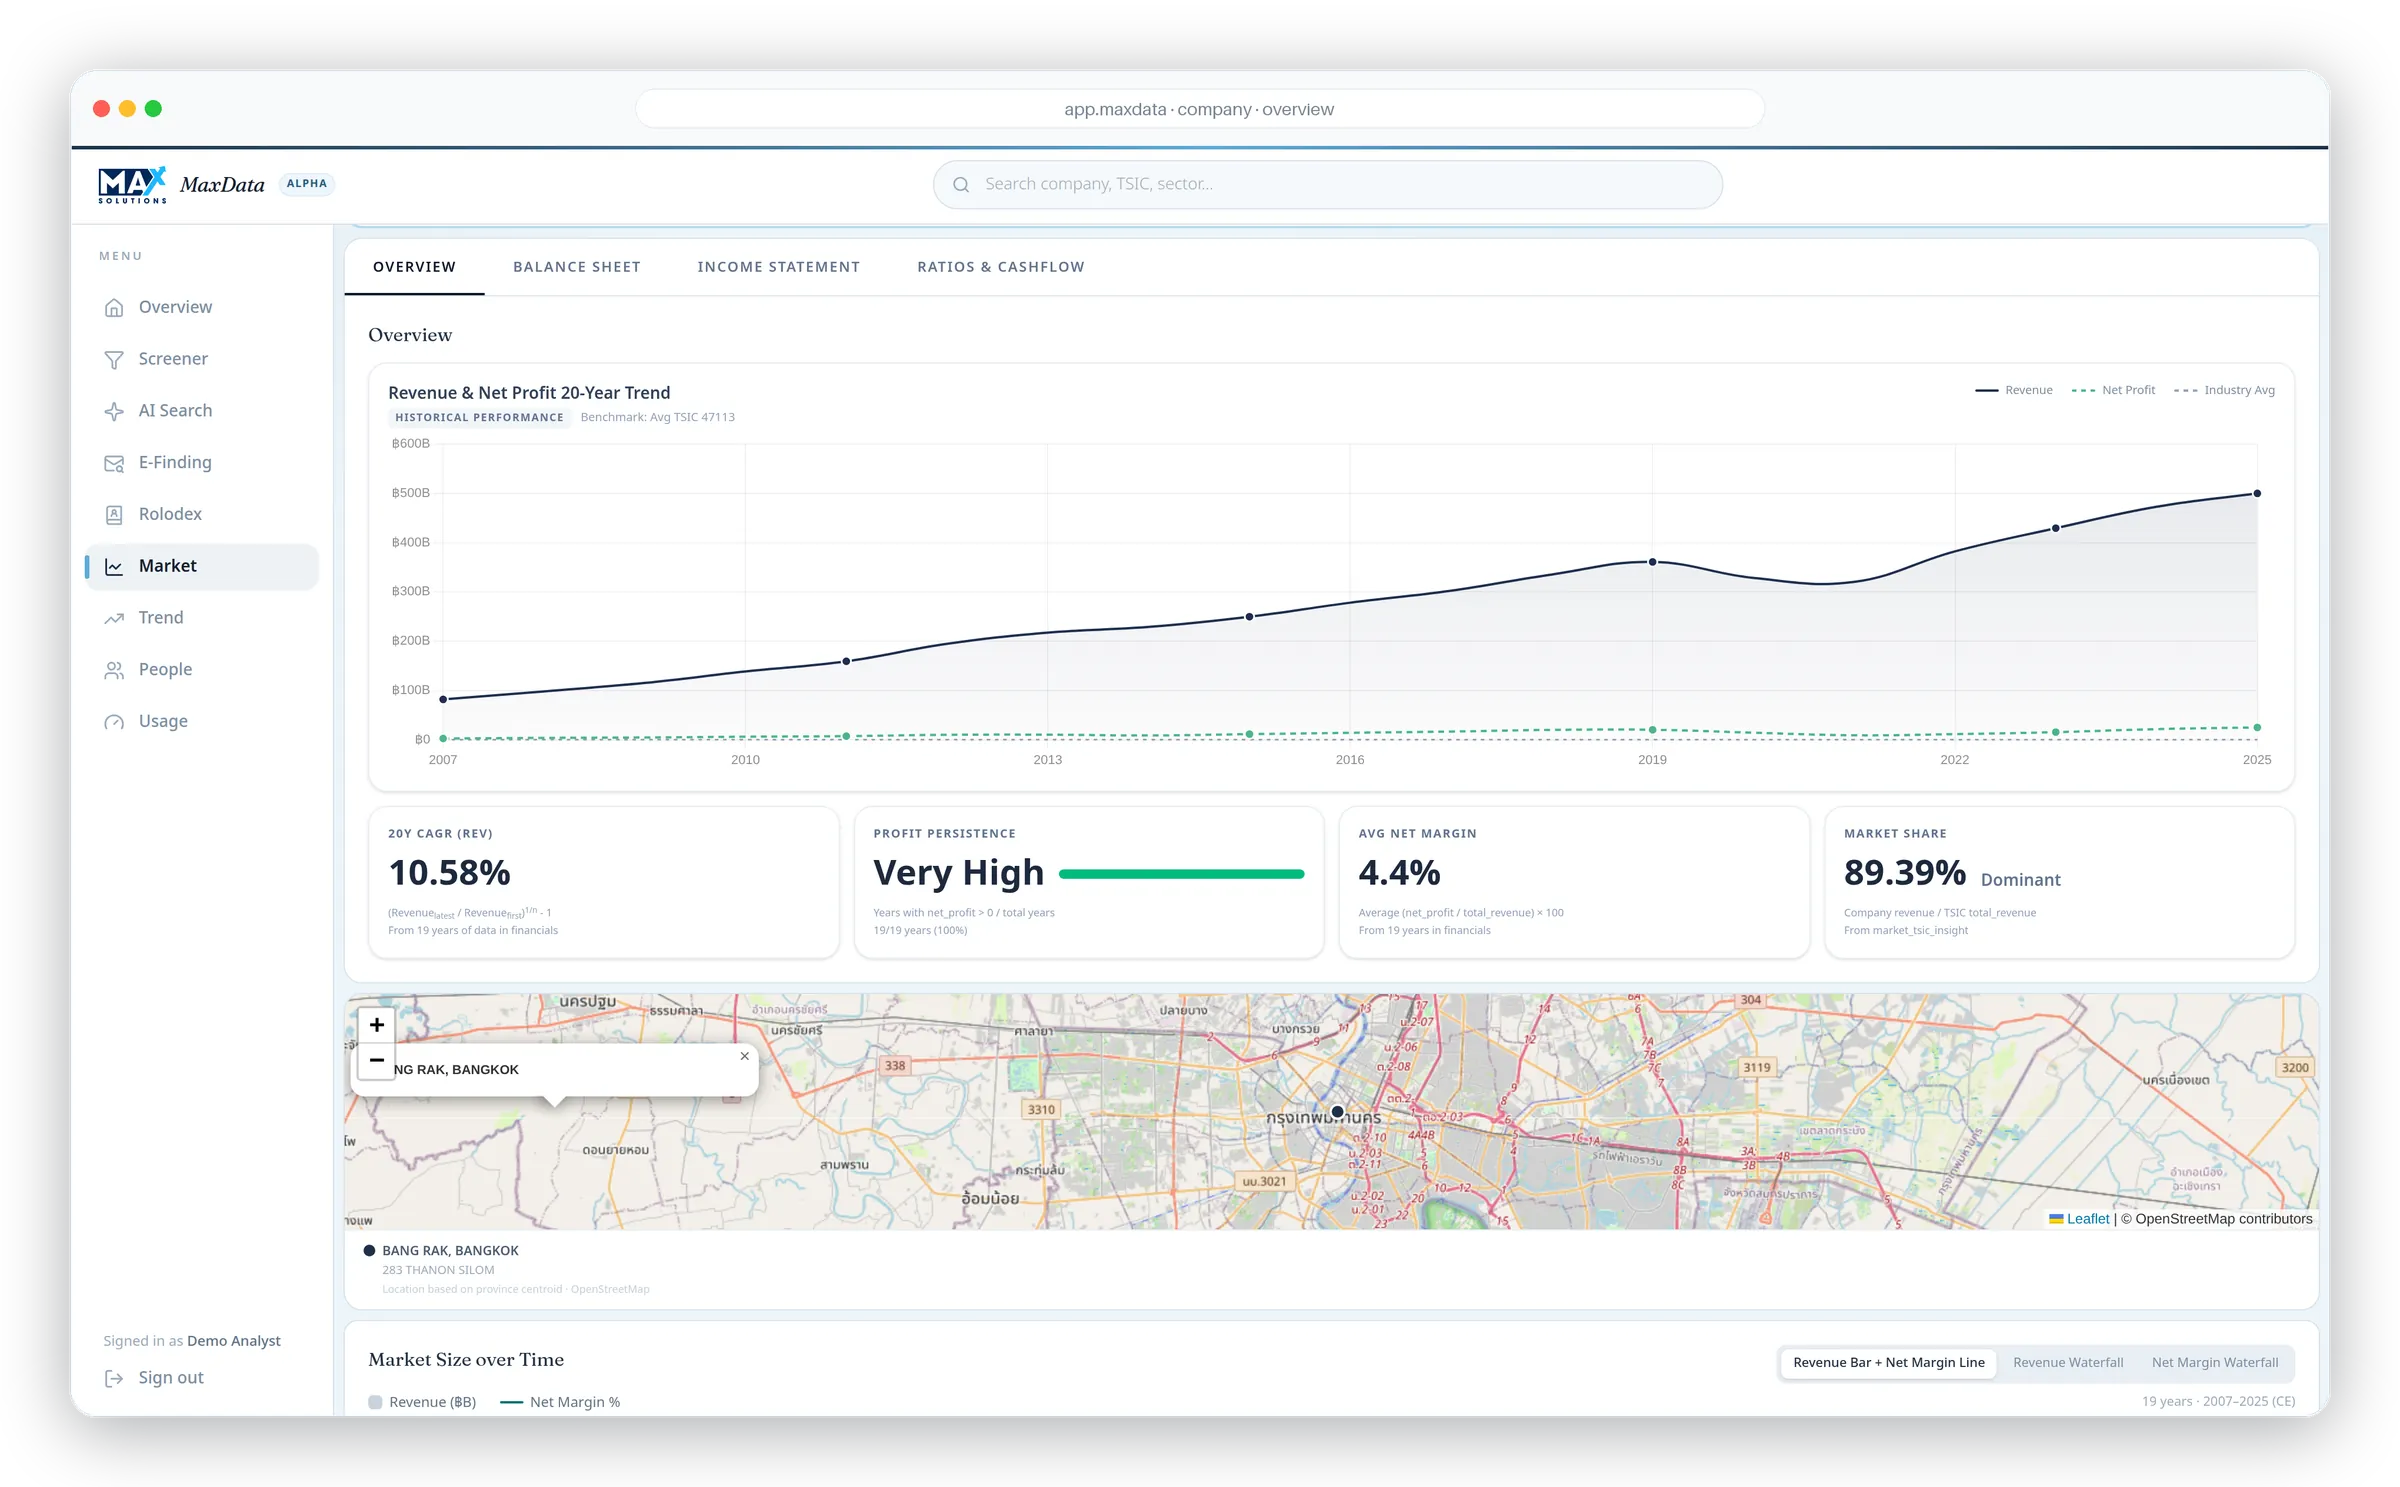The width and height of the screenshot is (2400, 1487).
Task: Click the Dominant market share label
Action: [x=2020, y=880]
